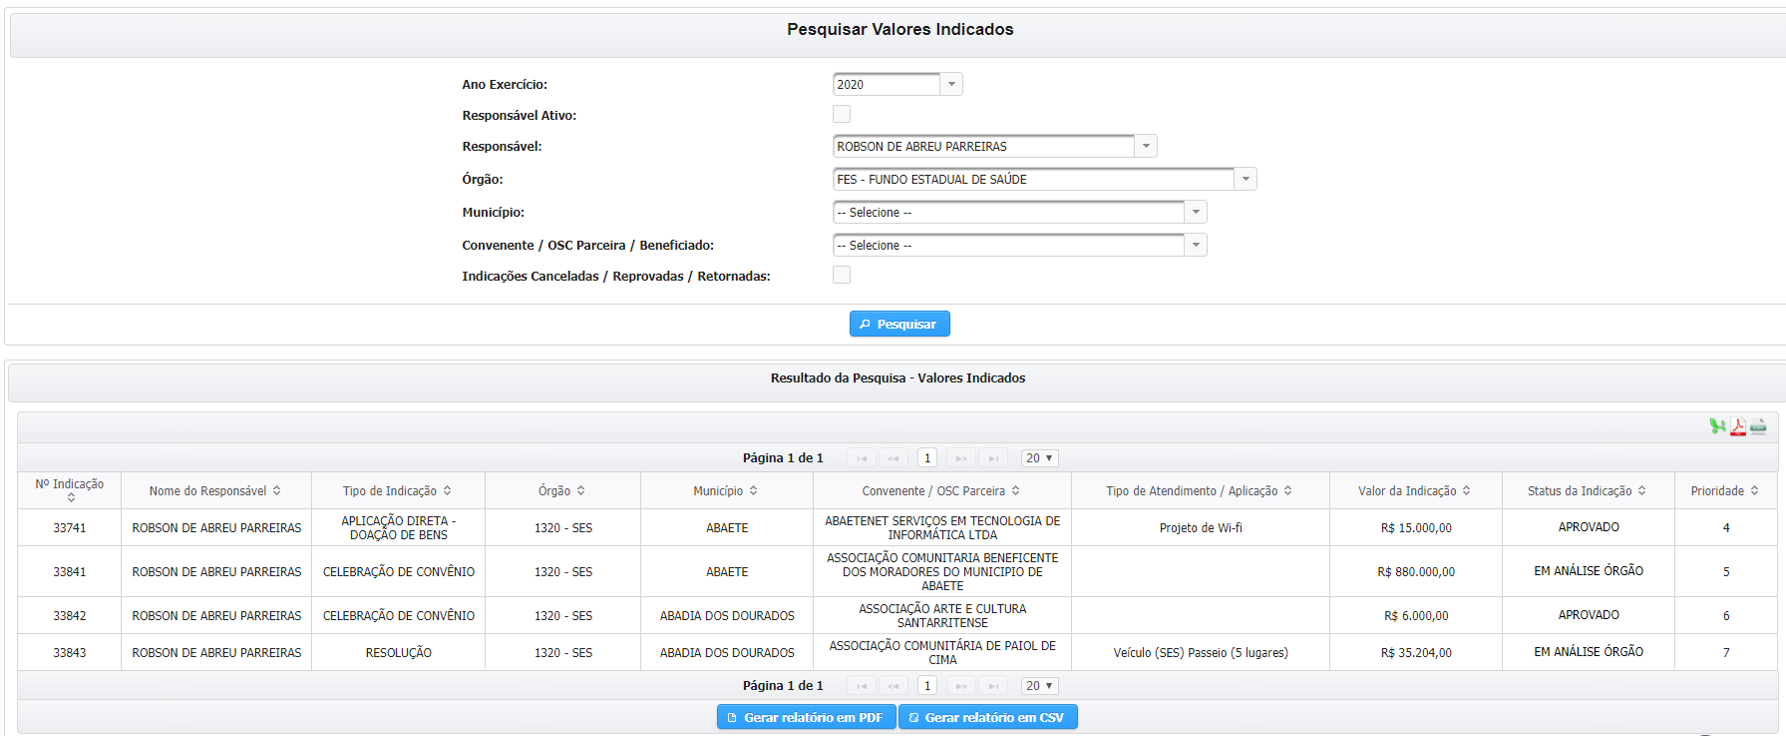
Task: Open the Órgão FES dropdown arrow
Action: [1246, 179]
